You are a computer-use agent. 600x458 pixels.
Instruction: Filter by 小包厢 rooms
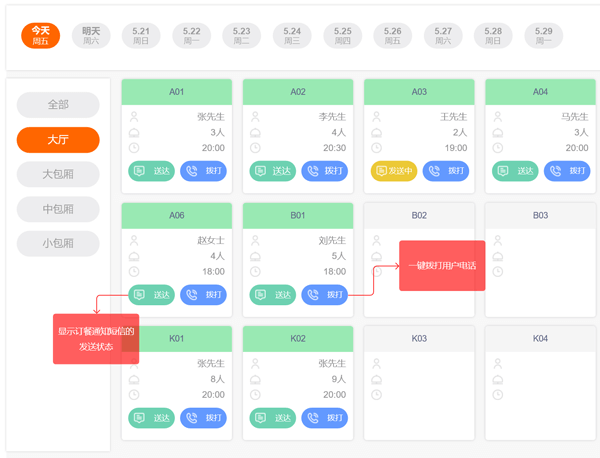point(58,243)
